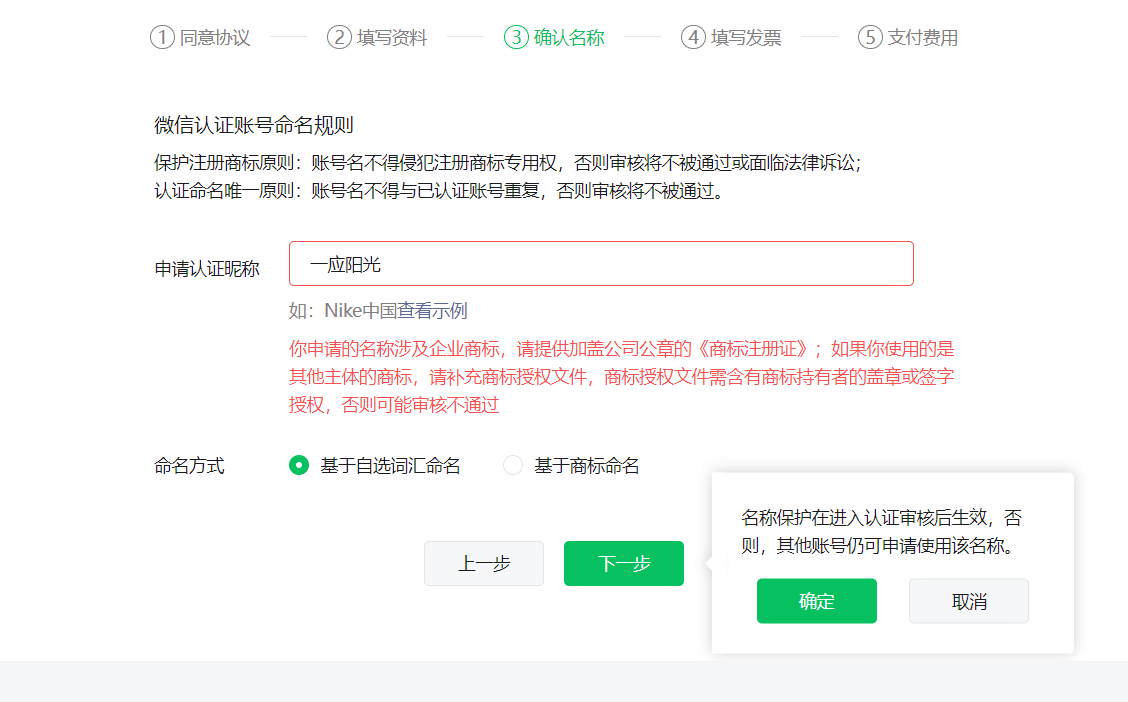Screen dimensions: 1128x702
Task: Click step 3 确认名称
Action: 554,37
